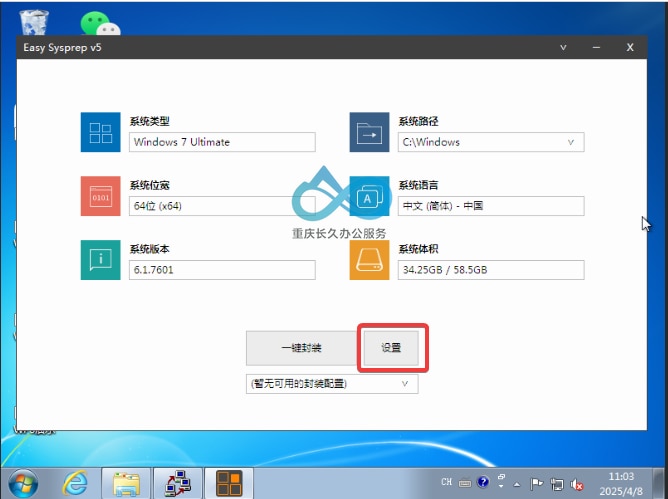Open the Windows Start orb
Viewport: 668px width, 499px height.
coord(23,483)
